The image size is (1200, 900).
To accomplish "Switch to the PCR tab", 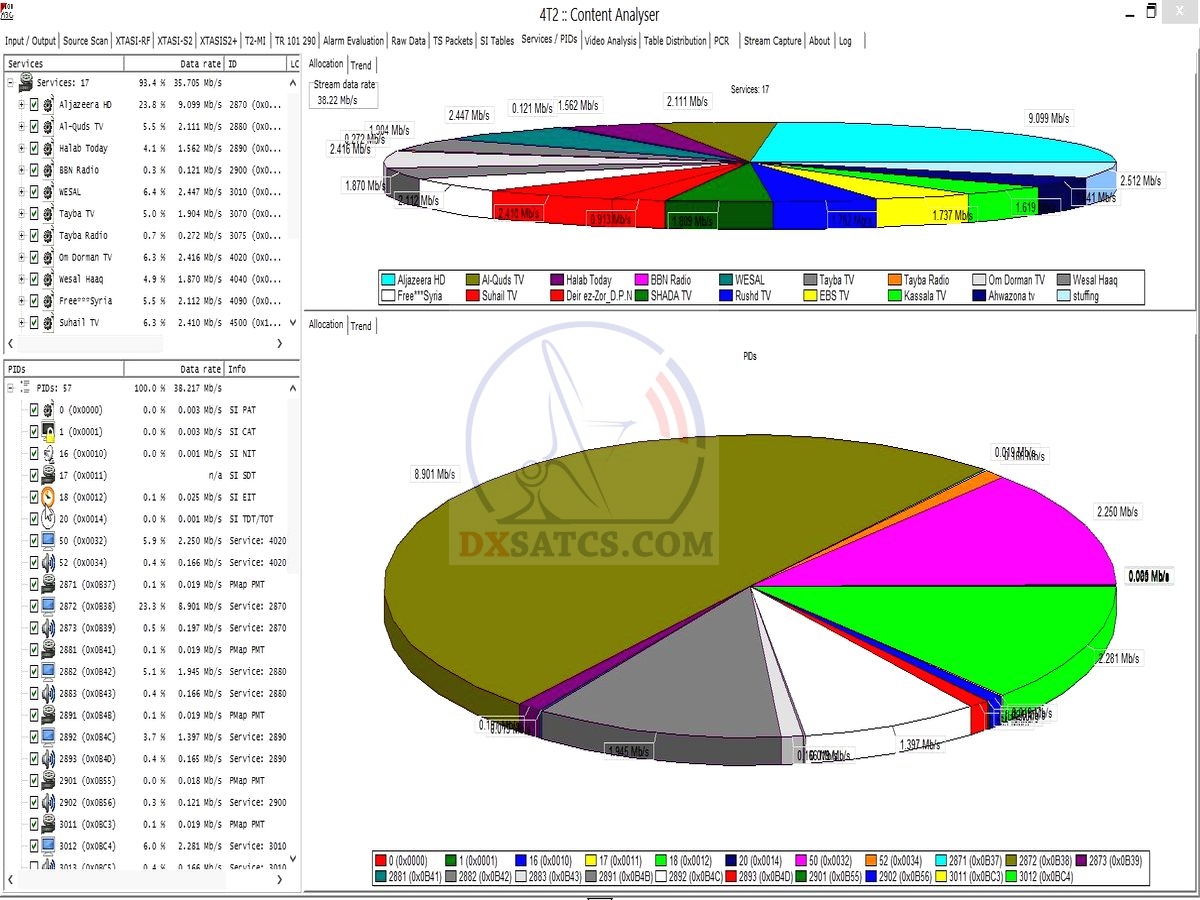I will (x=721, y=41).
